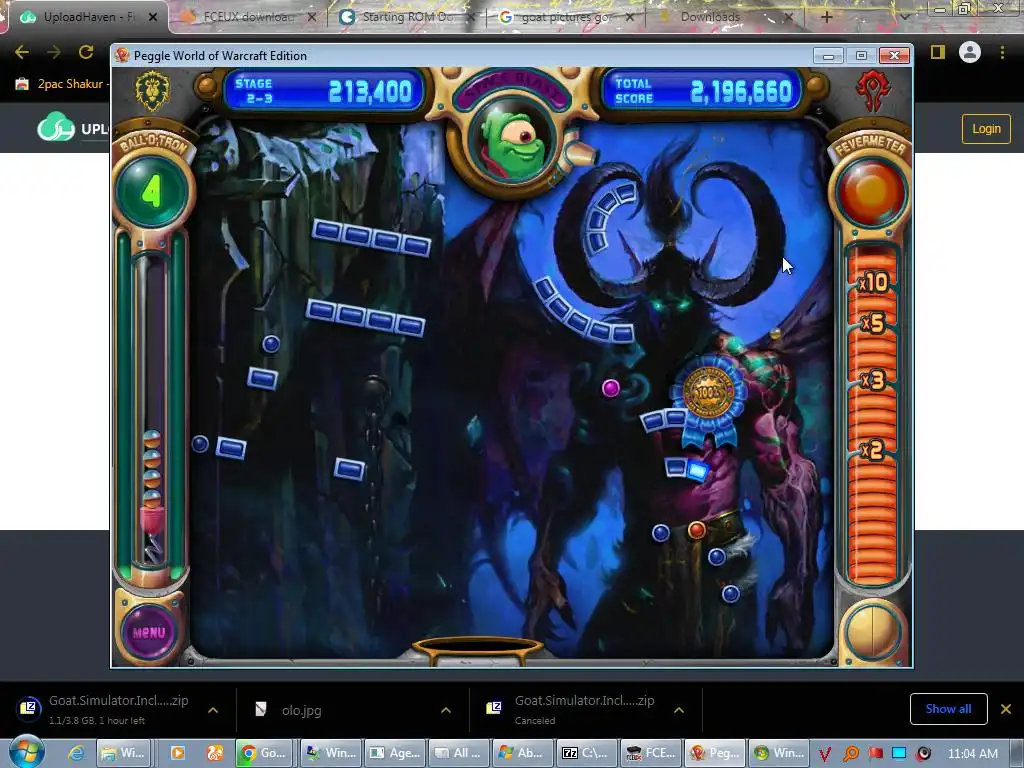Launch Internet Explorer from taskbar
Image resolution: width=1024 pixels, height=768 pixels.
(76, 753)
